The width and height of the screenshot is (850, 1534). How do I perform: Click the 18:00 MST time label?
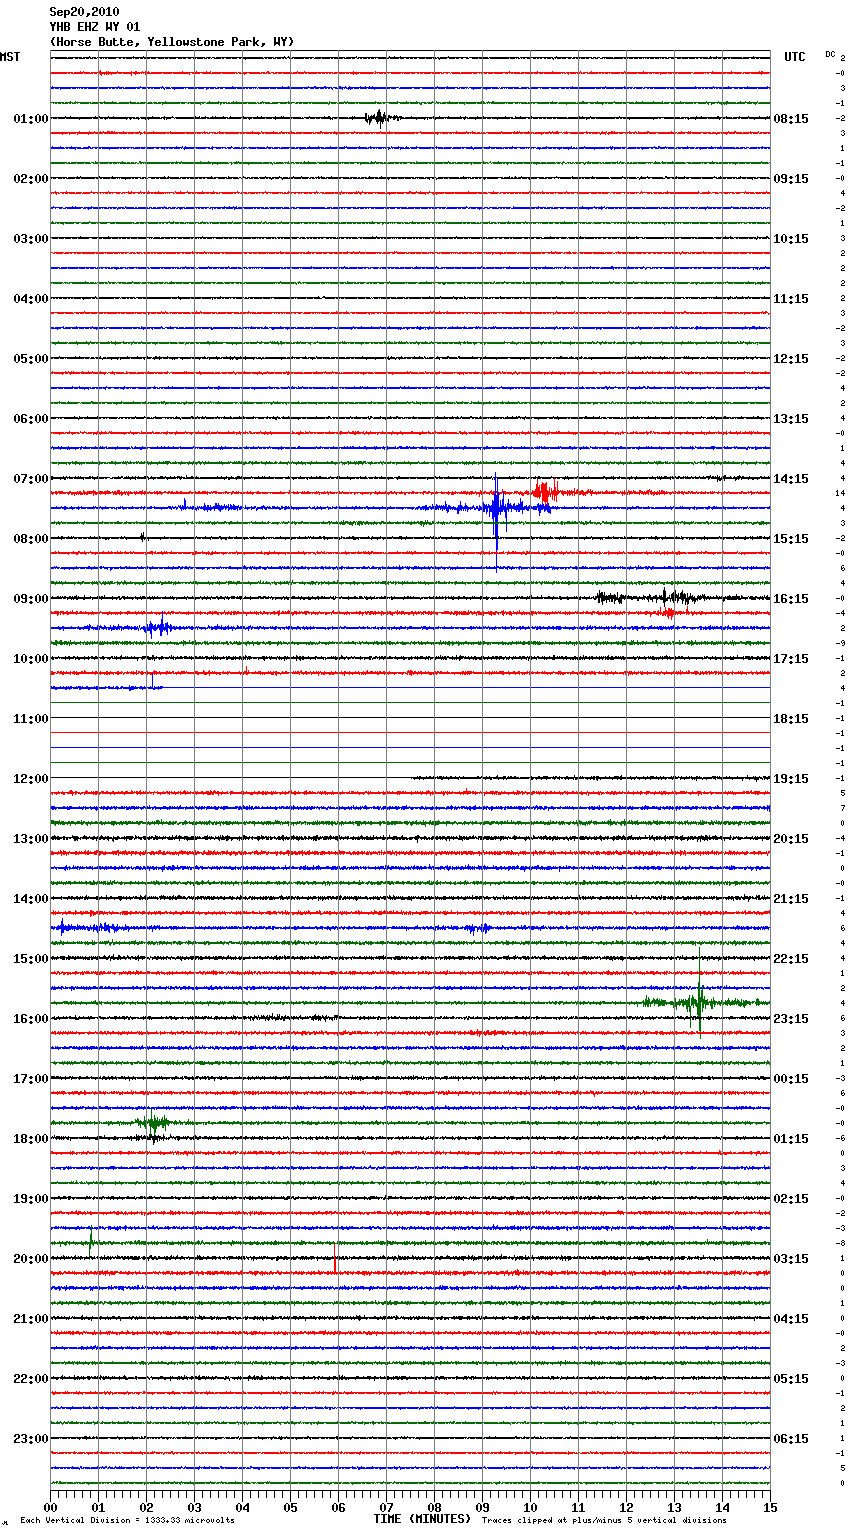pyautogui.click(x=31, y=1139)
